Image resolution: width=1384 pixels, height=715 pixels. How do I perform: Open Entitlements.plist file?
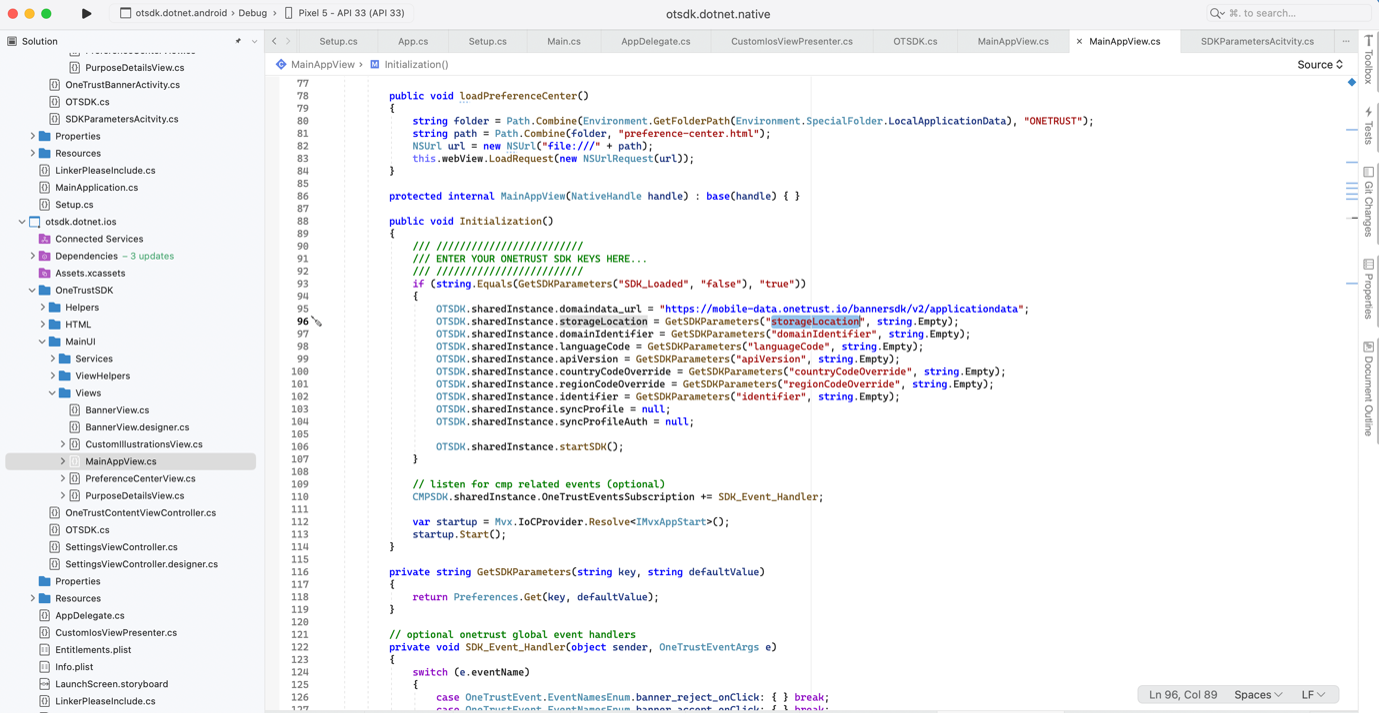pyautogui.click(x=93, y=650)
